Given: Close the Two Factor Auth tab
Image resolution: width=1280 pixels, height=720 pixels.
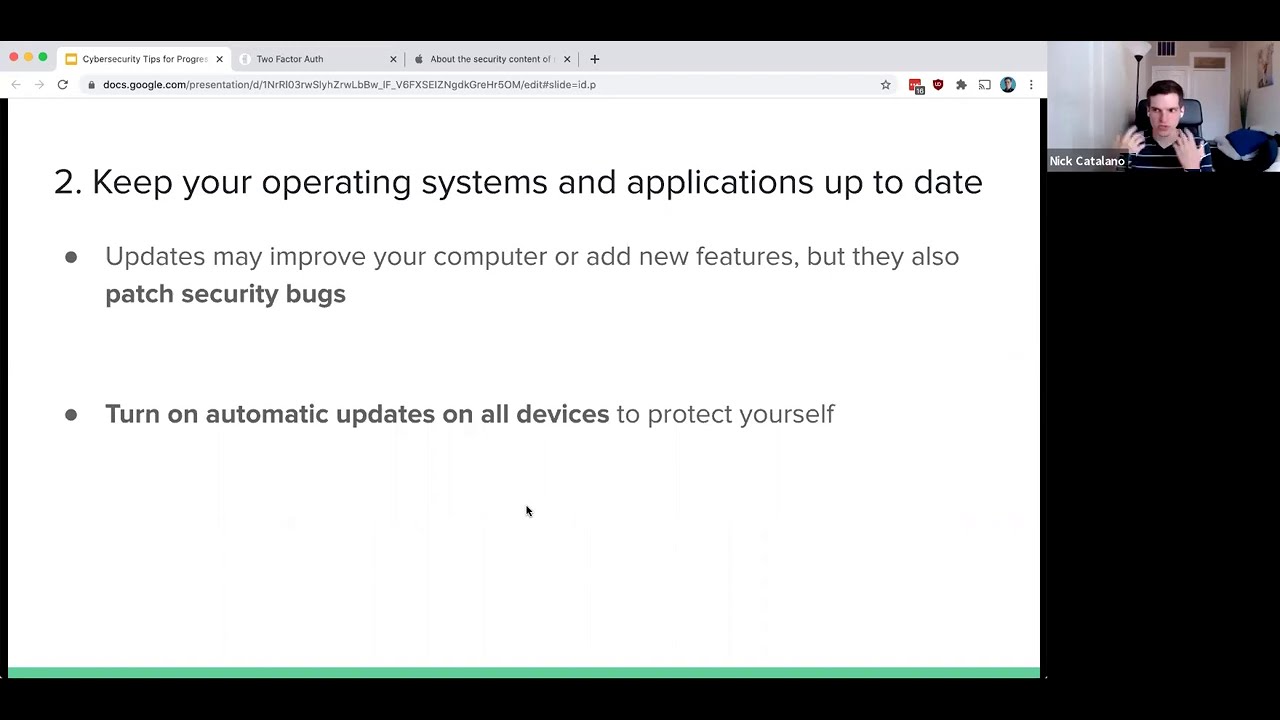Looking at the screenshot, I should (x=393, y=59).
